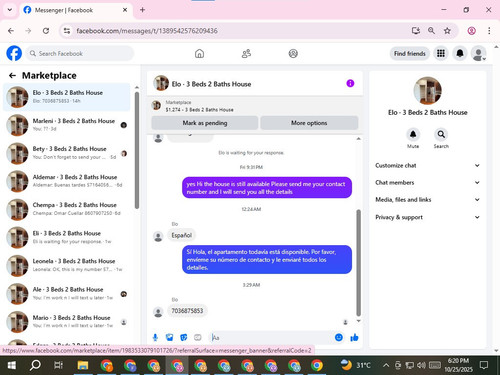The height and width of the screenshot is (375, 500).
Task: Open Marleni - 3 Beds 2 Baths House chat
Action: click(x=67, y=125)
